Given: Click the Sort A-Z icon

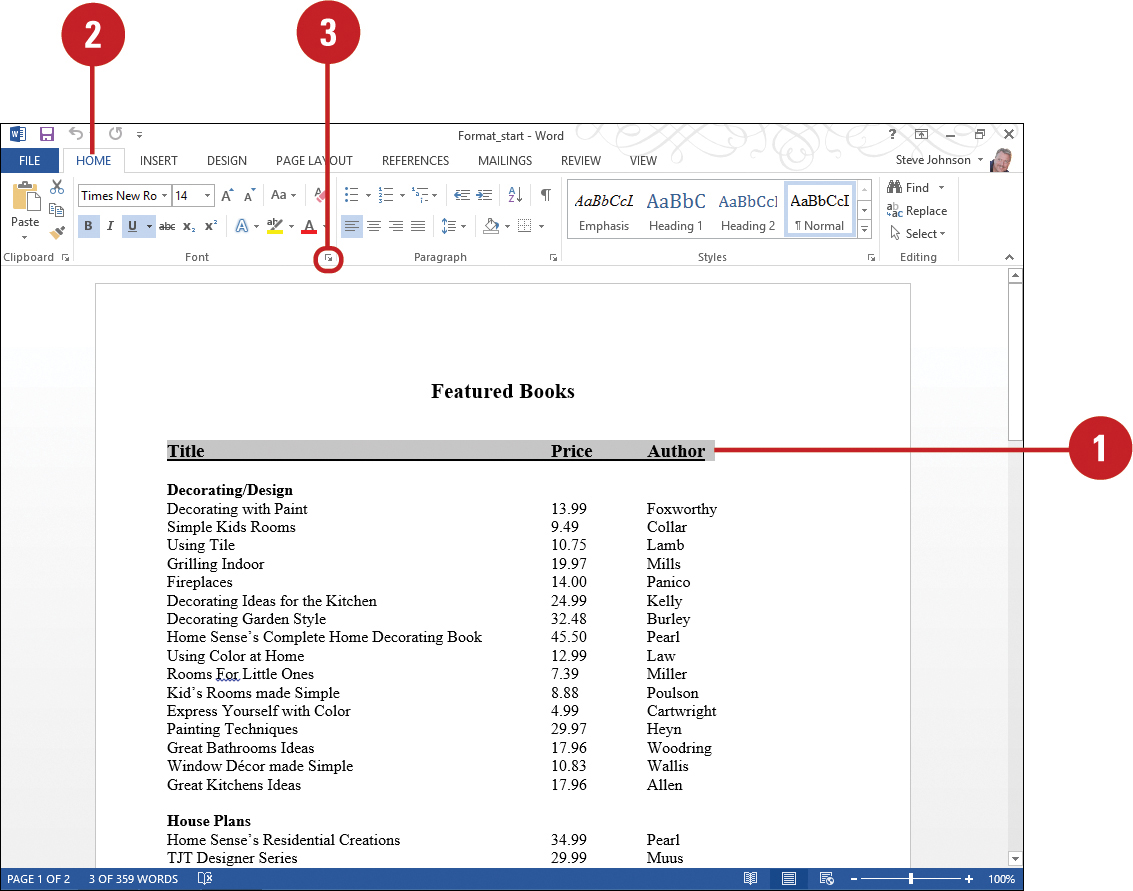Looking at the screenshot, I should click(x=515, y=194).
